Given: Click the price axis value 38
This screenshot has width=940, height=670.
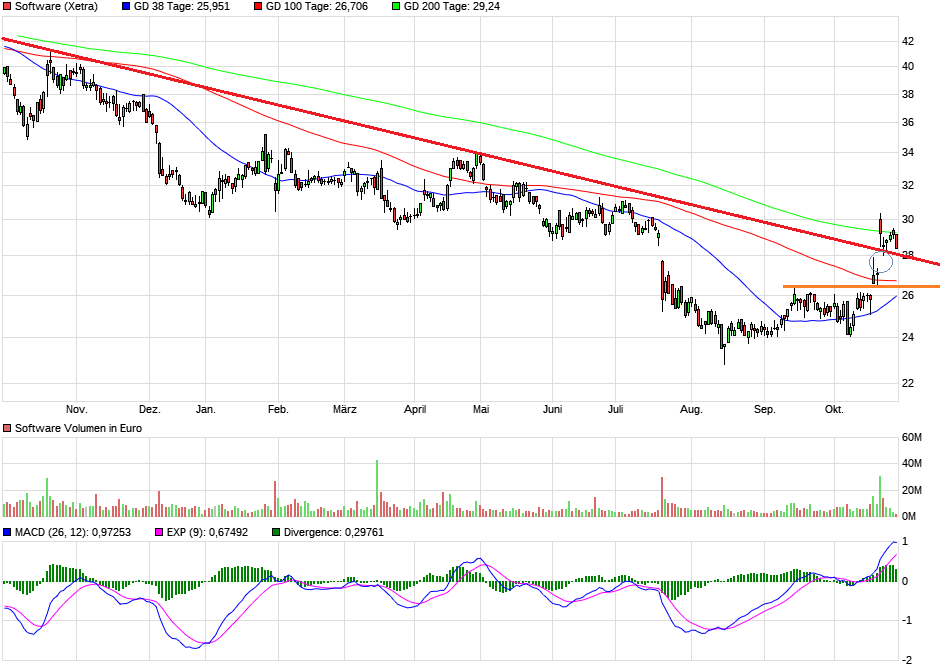Looking at the screenshot, I should [x=908, y=95].
